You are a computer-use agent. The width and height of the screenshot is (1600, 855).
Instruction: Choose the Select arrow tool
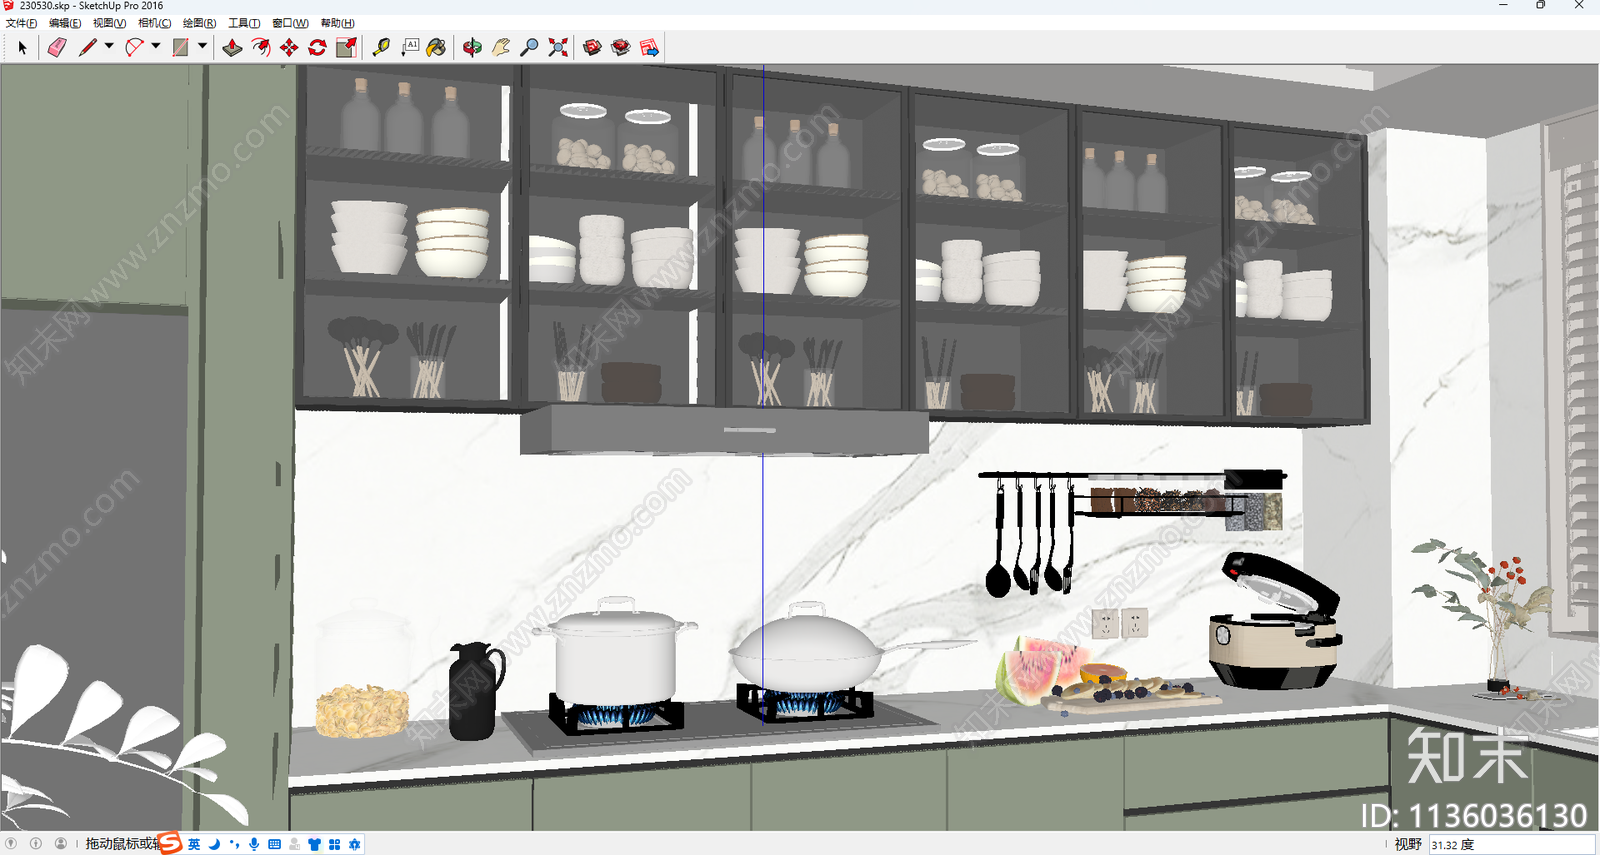[x=22, y=47]
